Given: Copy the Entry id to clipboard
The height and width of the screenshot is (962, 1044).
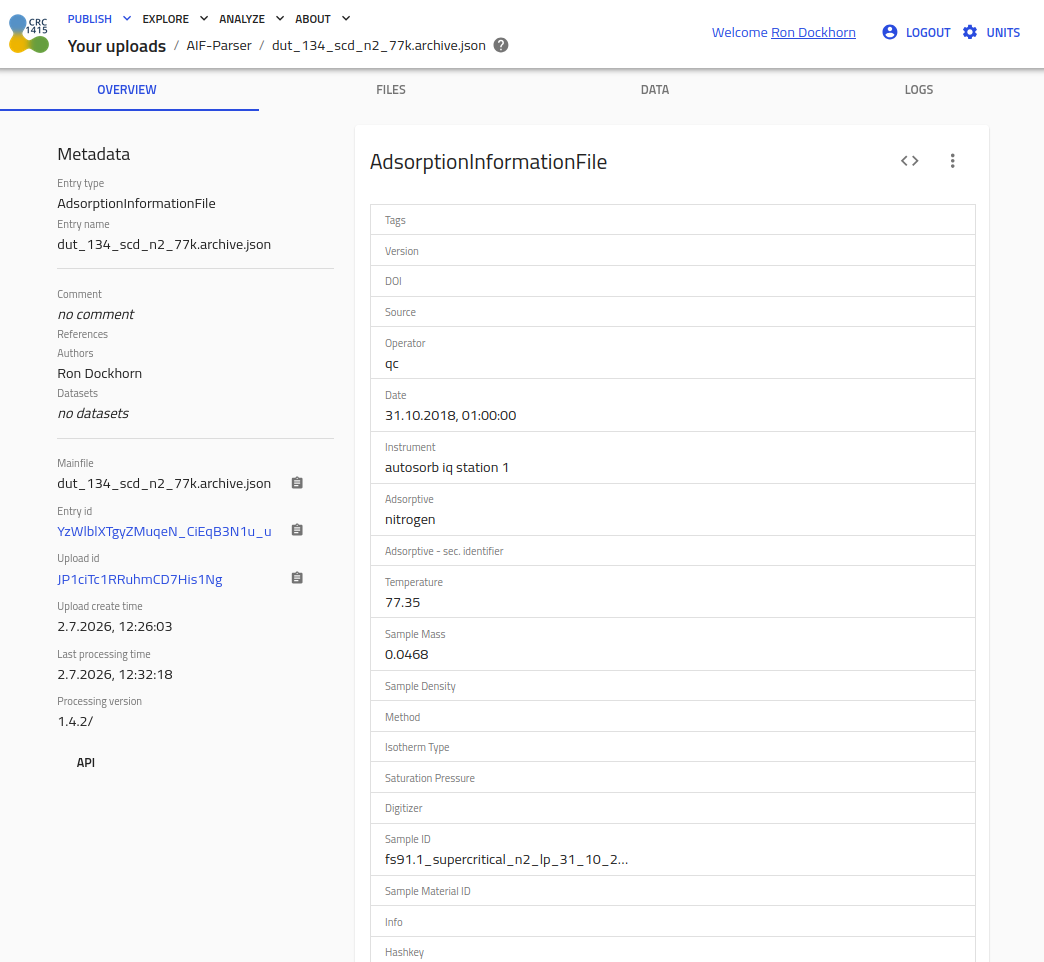Looking at the screenshot, I should coord(298,530).
